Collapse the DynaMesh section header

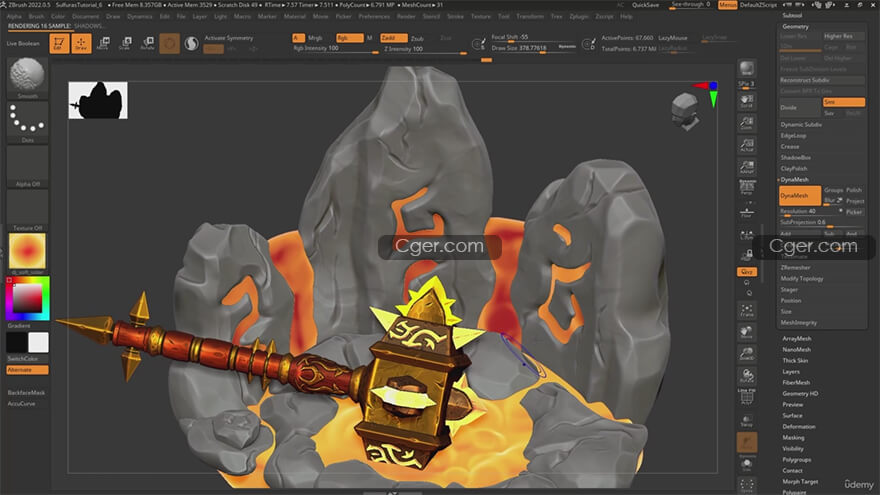point(794,180)
